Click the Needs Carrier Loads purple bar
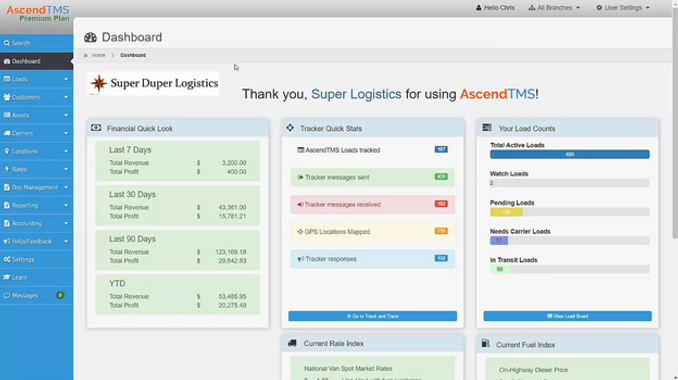The image size is (678, 380). coord(499,240)
